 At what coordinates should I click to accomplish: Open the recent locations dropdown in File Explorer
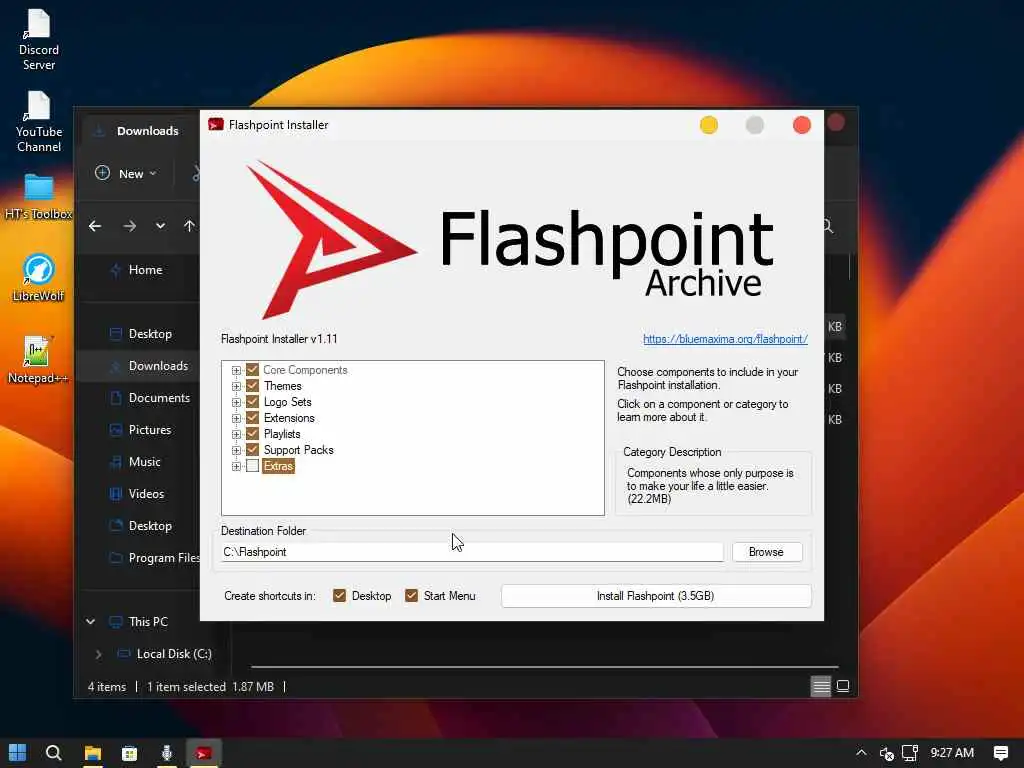coord(160,226)
